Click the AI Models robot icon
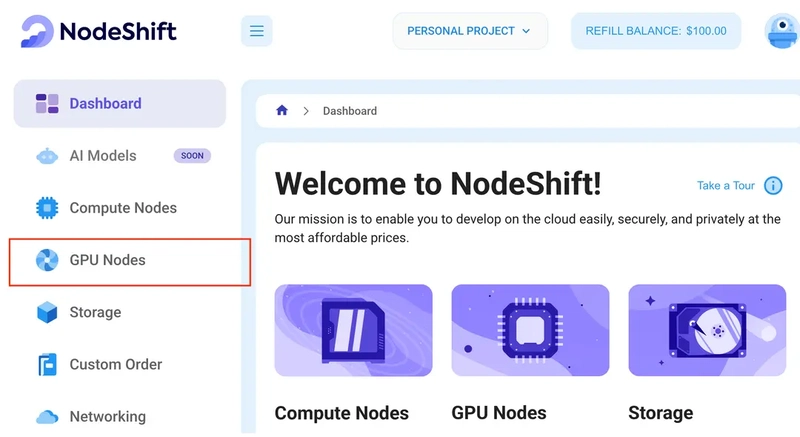This screenshot has height=437, width=800. (47, 156)
